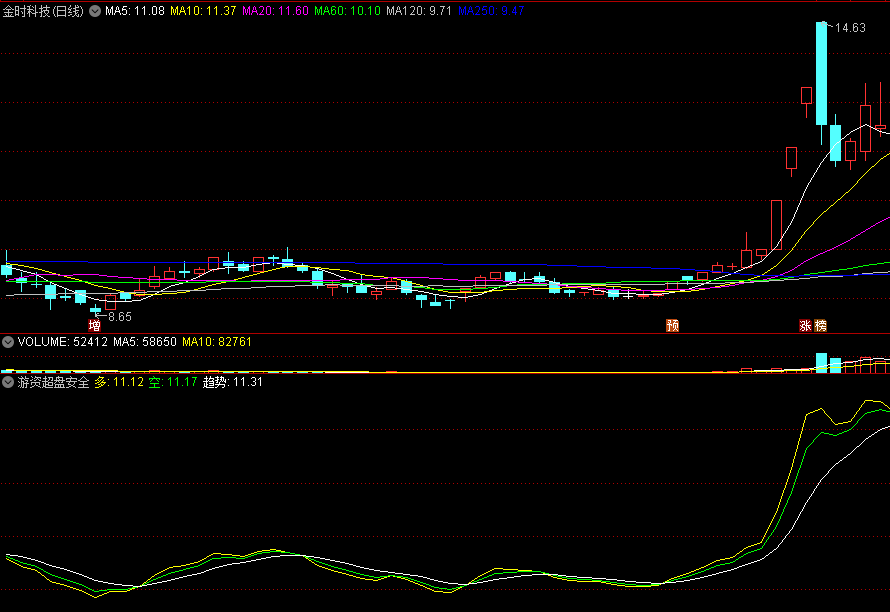
Task: Open the dropdown beside 金时科技(日线) title
Action: (x=95, y=11)
